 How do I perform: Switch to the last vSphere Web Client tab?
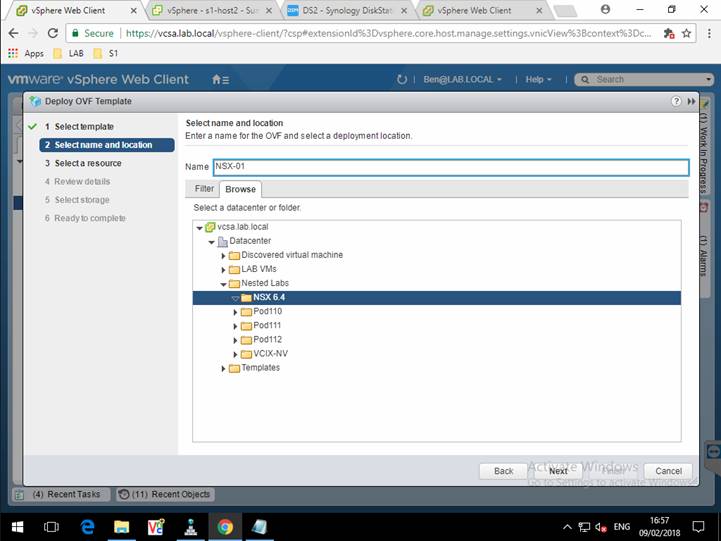482,10
